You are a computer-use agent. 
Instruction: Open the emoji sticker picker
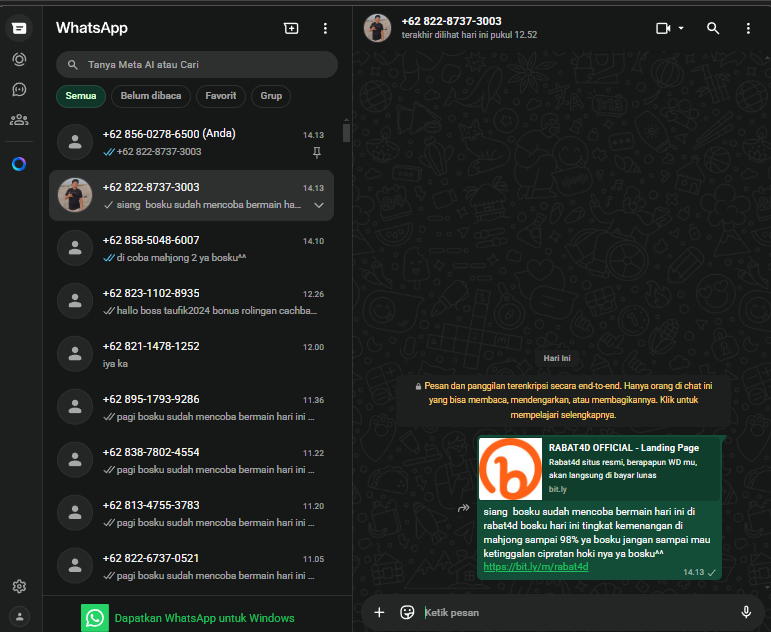pos(407,612)
